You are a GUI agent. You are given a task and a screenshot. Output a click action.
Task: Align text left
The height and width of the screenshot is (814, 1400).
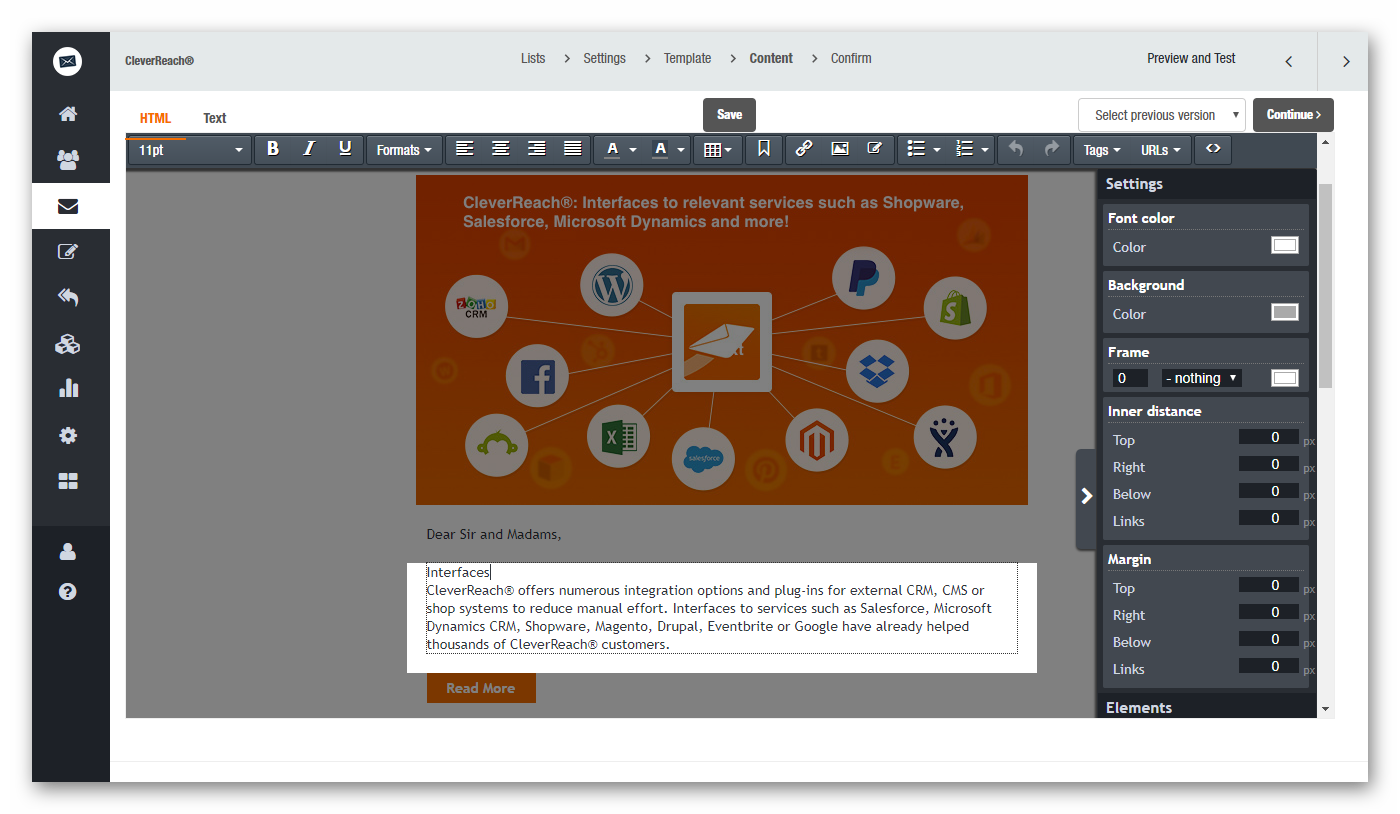point(465,149)
